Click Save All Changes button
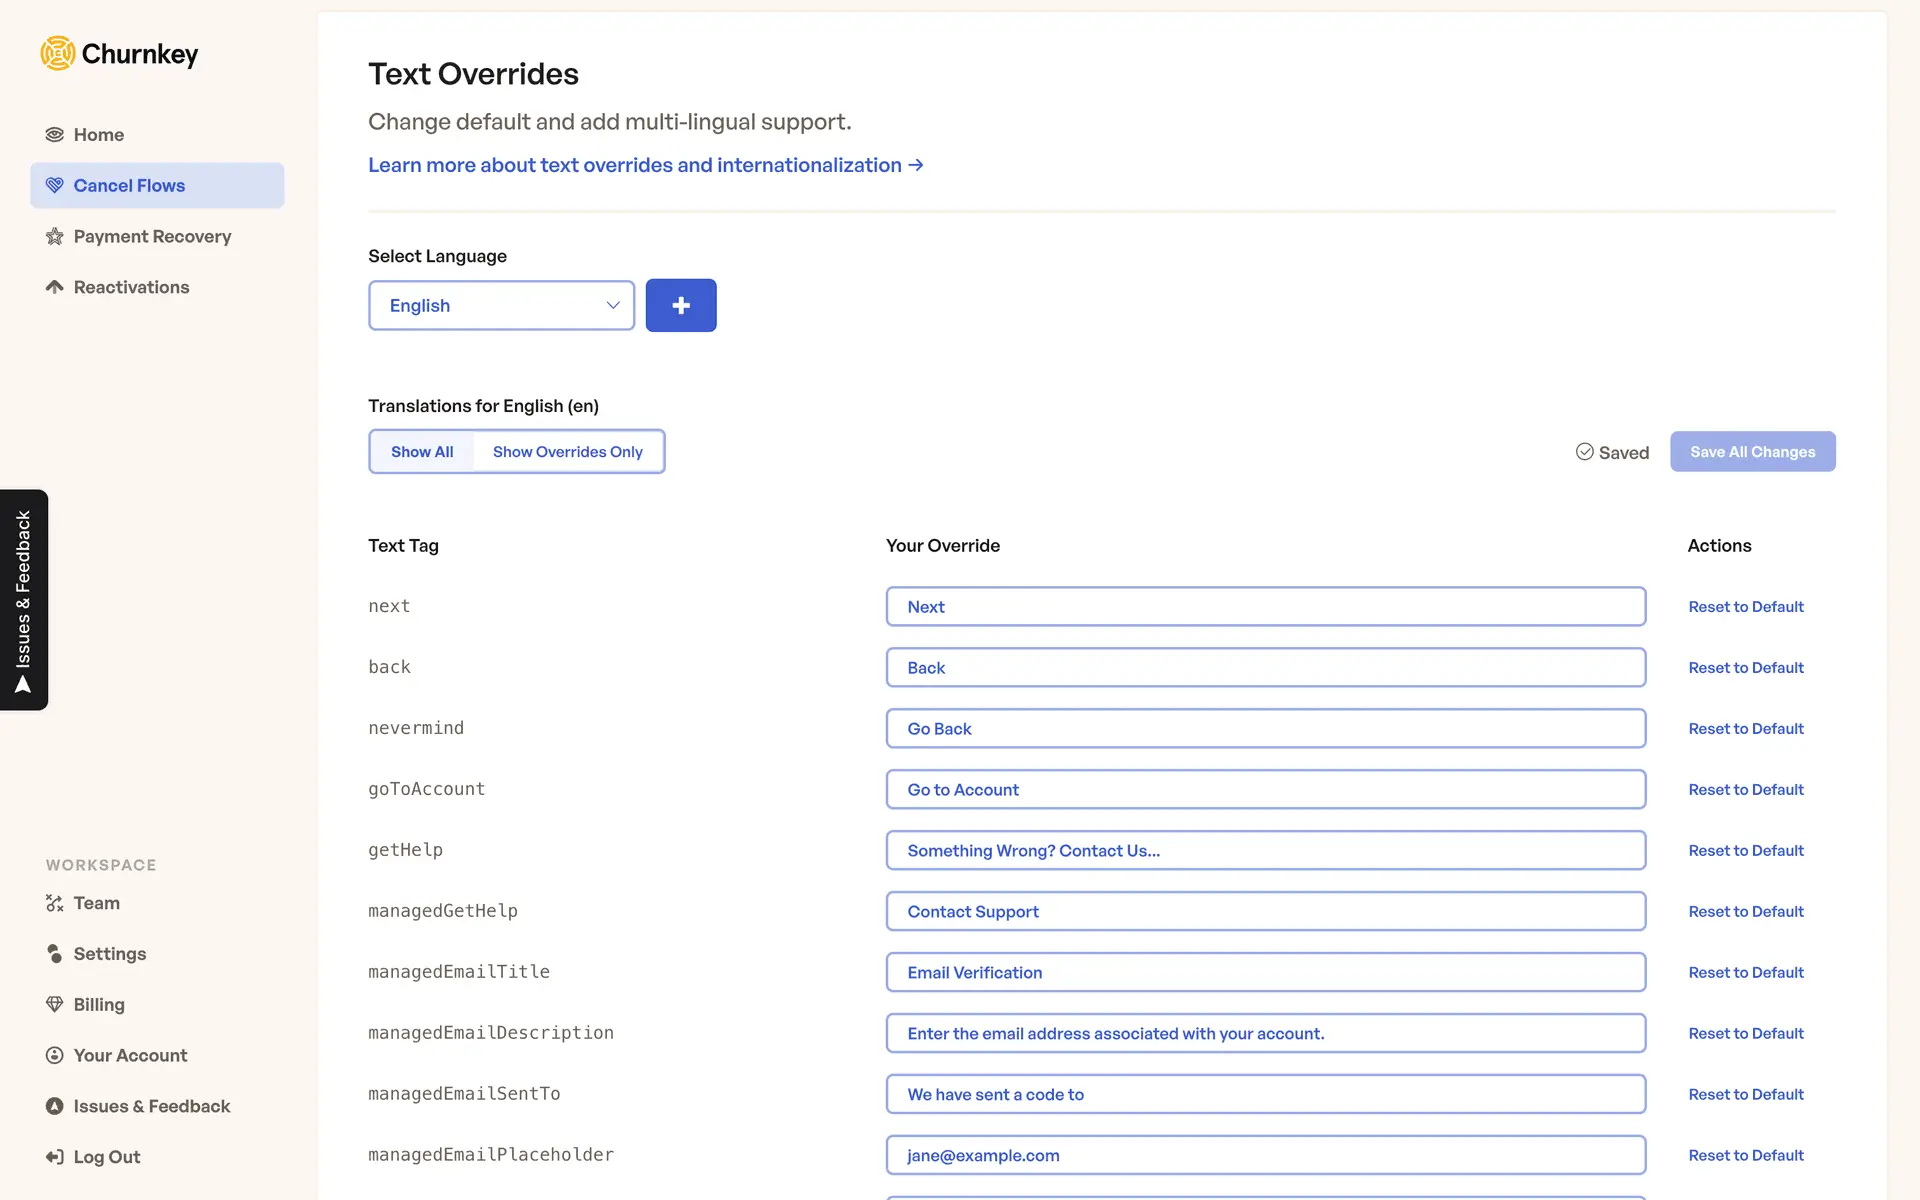 (x=1752, y=452)
